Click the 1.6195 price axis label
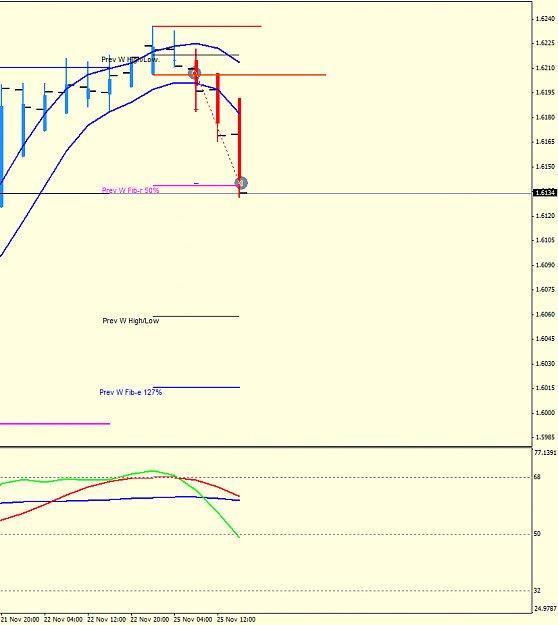Screen dimensions: 558x625 pos(545,92)
